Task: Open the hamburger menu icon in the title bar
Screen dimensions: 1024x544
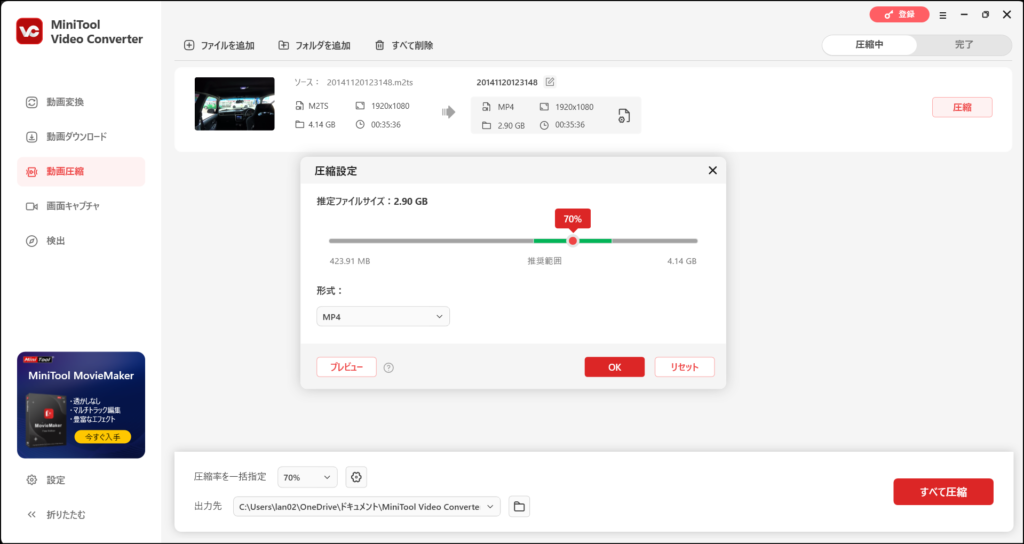Action: (x=943, y=15)
